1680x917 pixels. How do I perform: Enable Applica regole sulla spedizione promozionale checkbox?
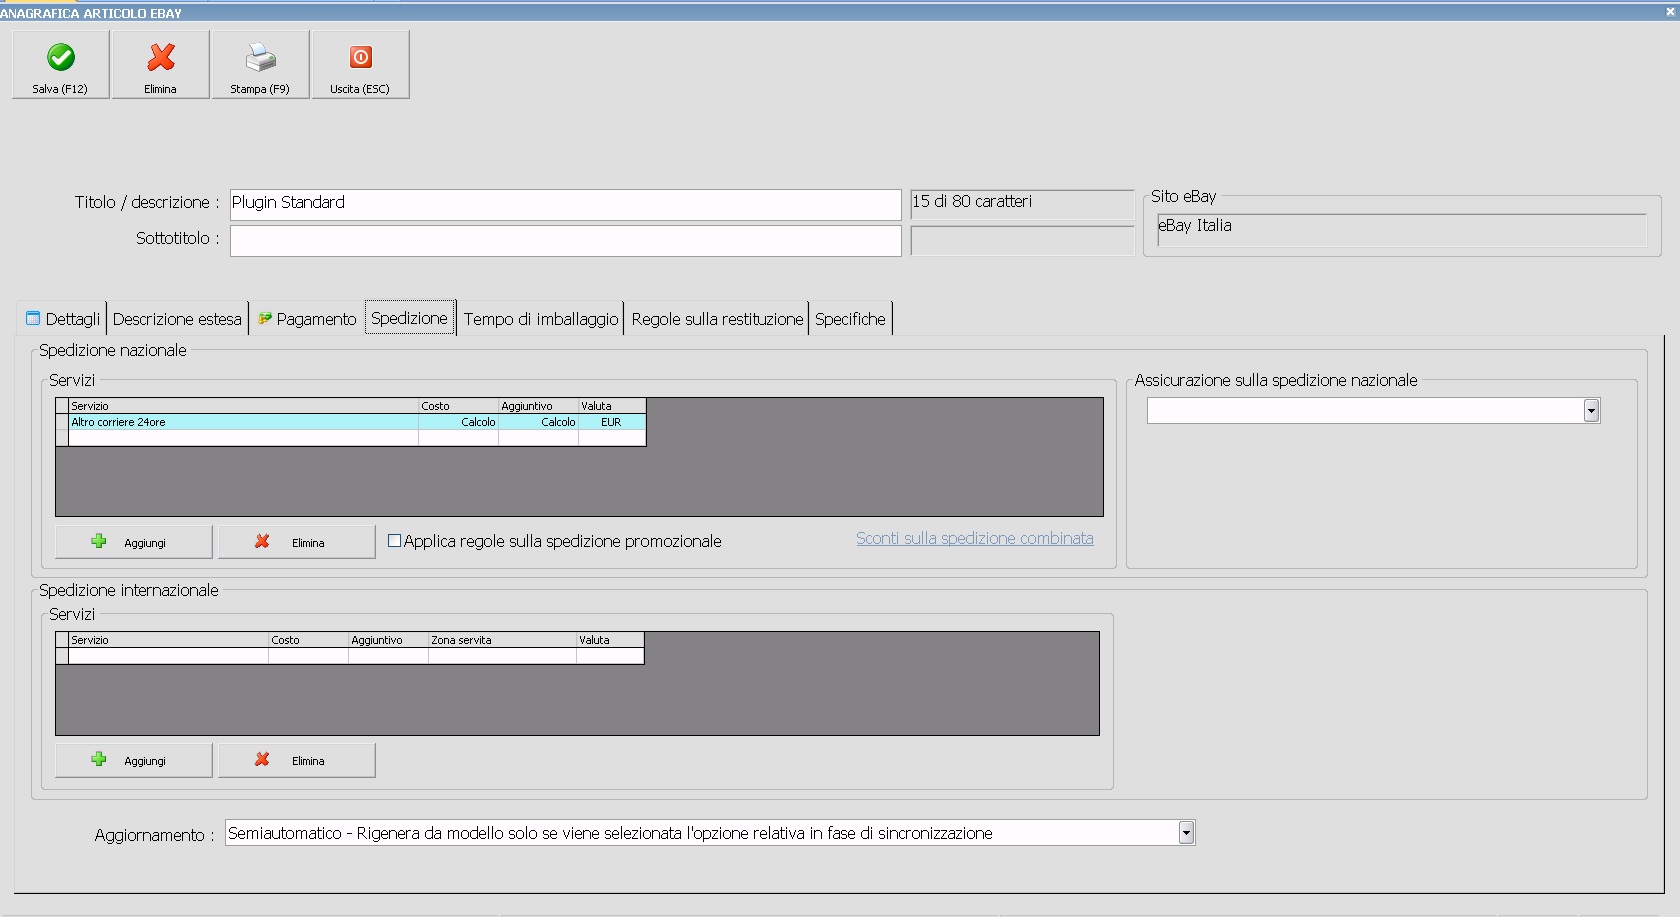point(394,541)
